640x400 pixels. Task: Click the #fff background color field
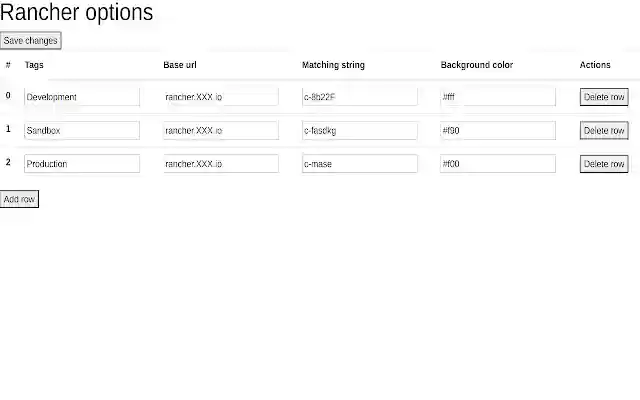(498, 97)
